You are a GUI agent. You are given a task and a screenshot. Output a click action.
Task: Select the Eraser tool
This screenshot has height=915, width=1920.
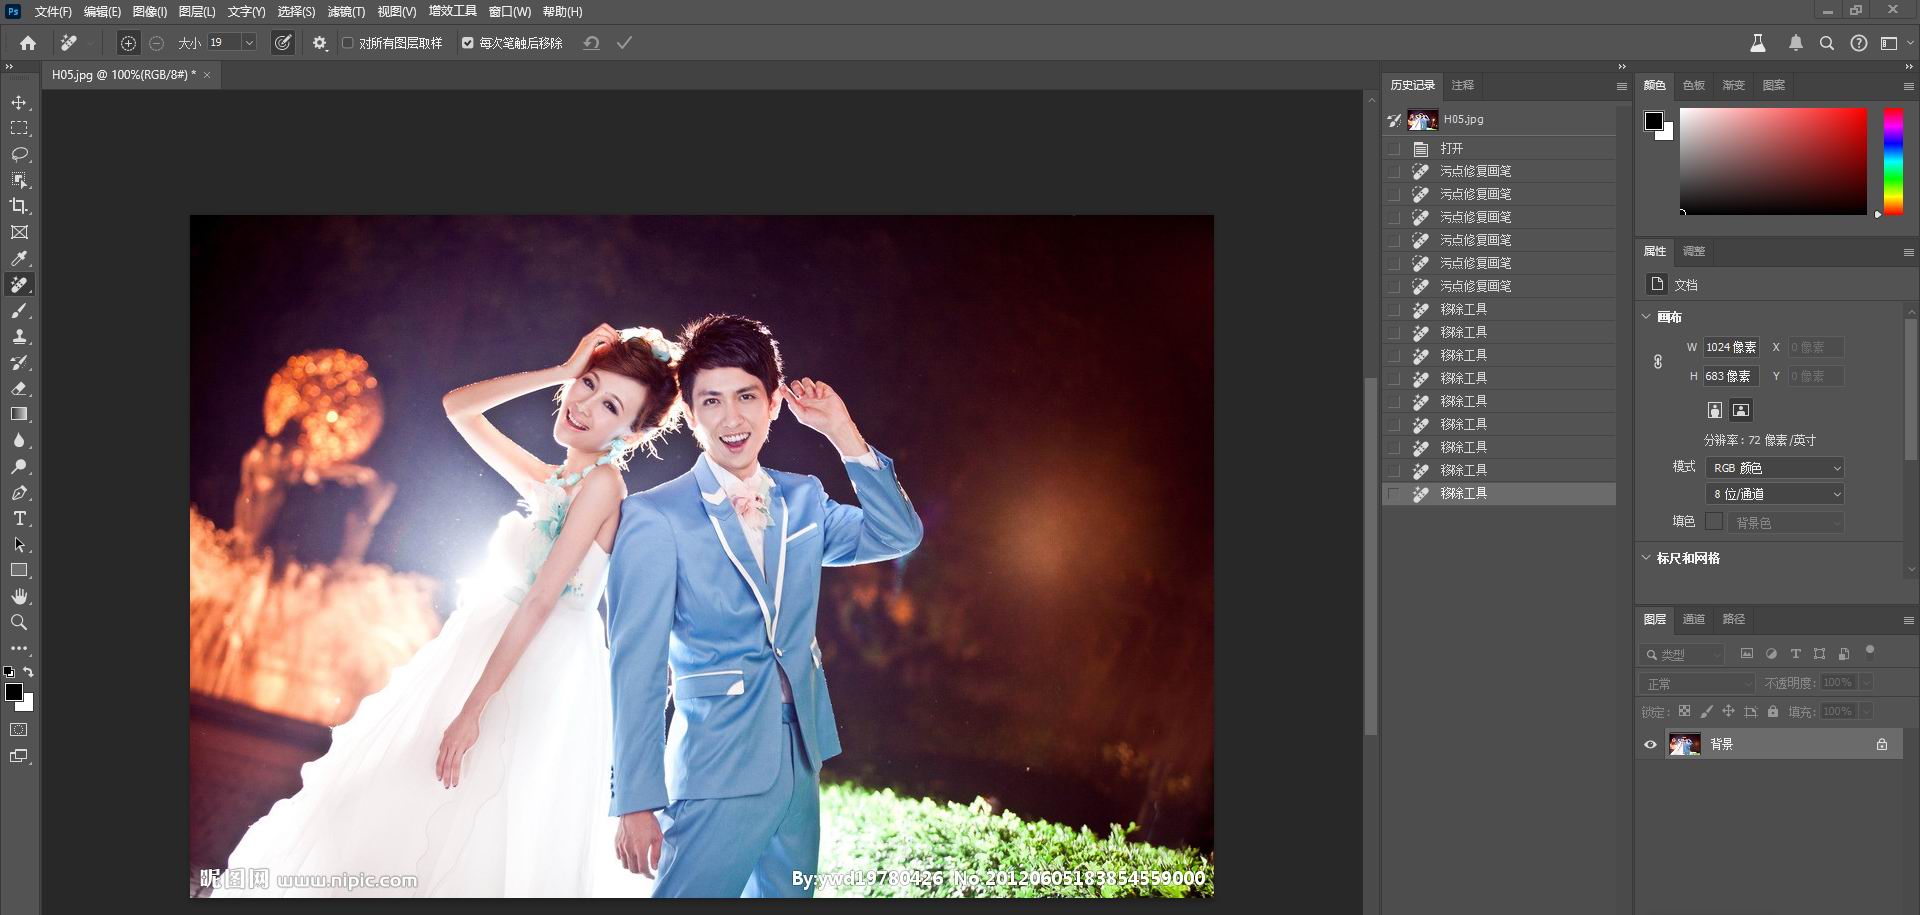pyautogui.click(x=19, y=389)
